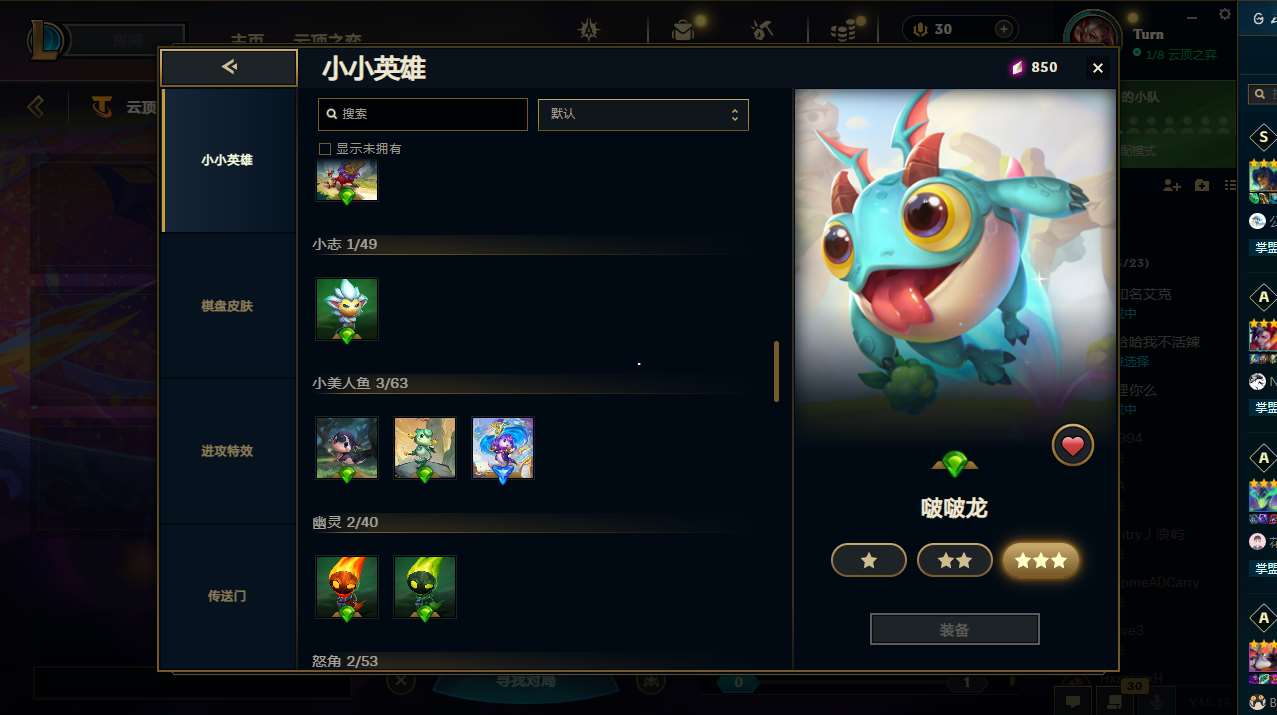Select the green flame ghost little legend
Screen dimensions: 1277x715
click(x=425, y=587)
